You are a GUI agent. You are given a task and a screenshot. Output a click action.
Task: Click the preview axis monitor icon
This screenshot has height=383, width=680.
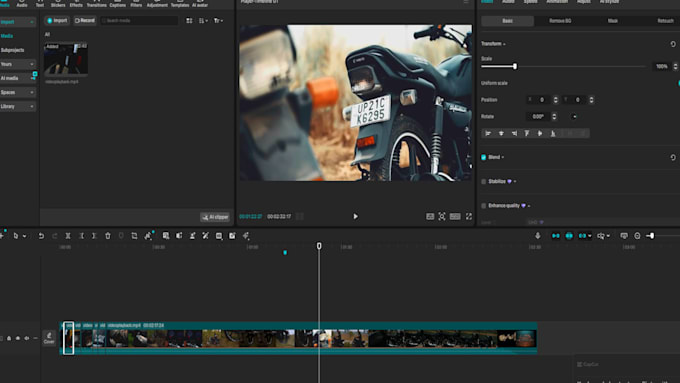(x=624, y=236)
